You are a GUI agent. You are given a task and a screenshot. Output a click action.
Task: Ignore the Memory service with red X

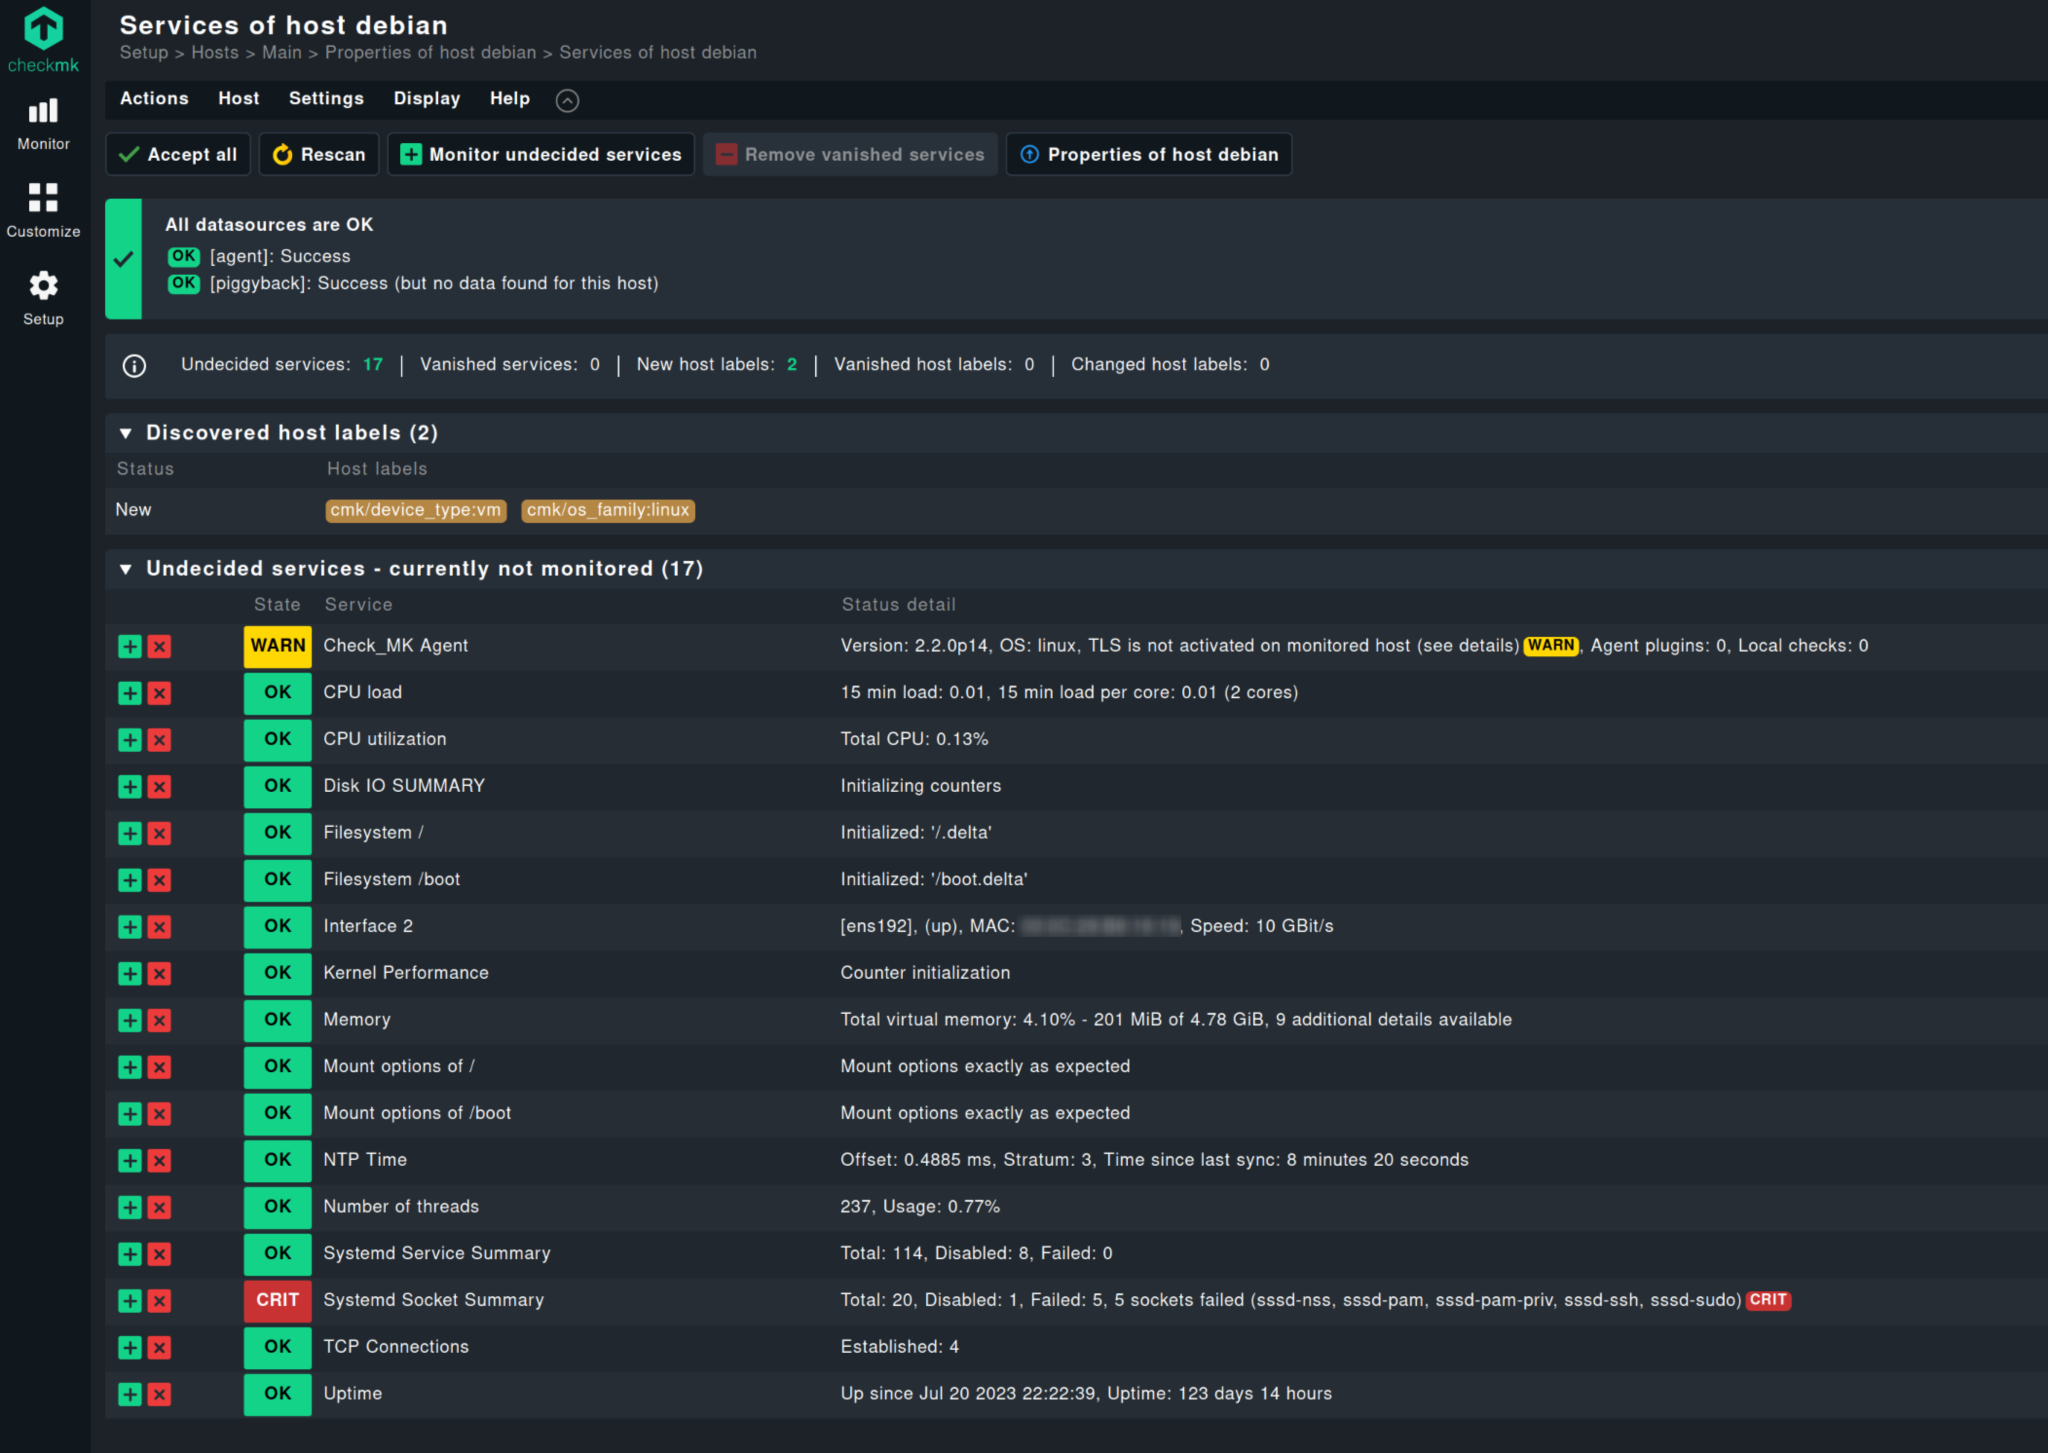(159, 1021)
